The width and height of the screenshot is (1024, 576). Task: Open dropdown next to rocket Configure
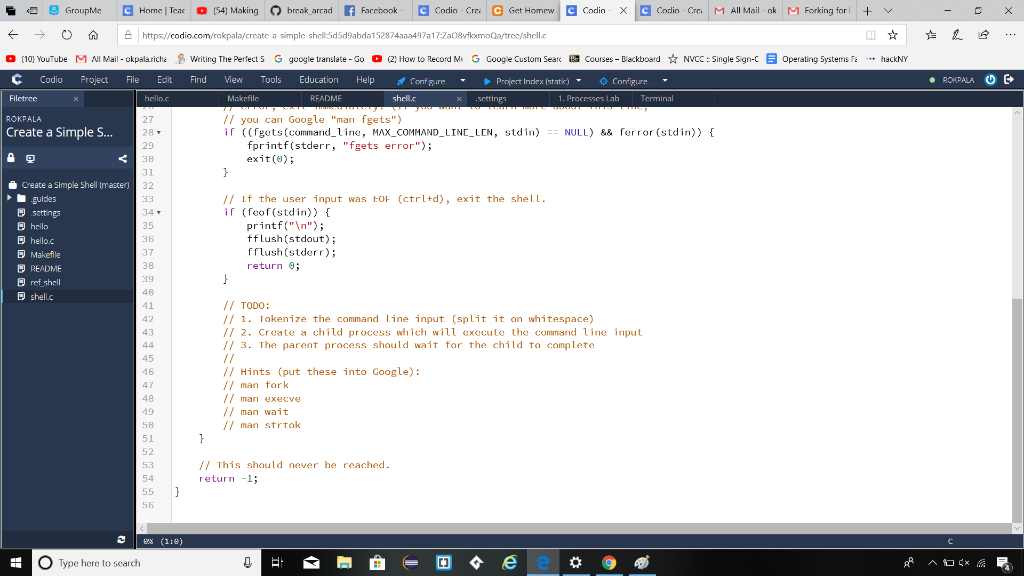point(462,81)
